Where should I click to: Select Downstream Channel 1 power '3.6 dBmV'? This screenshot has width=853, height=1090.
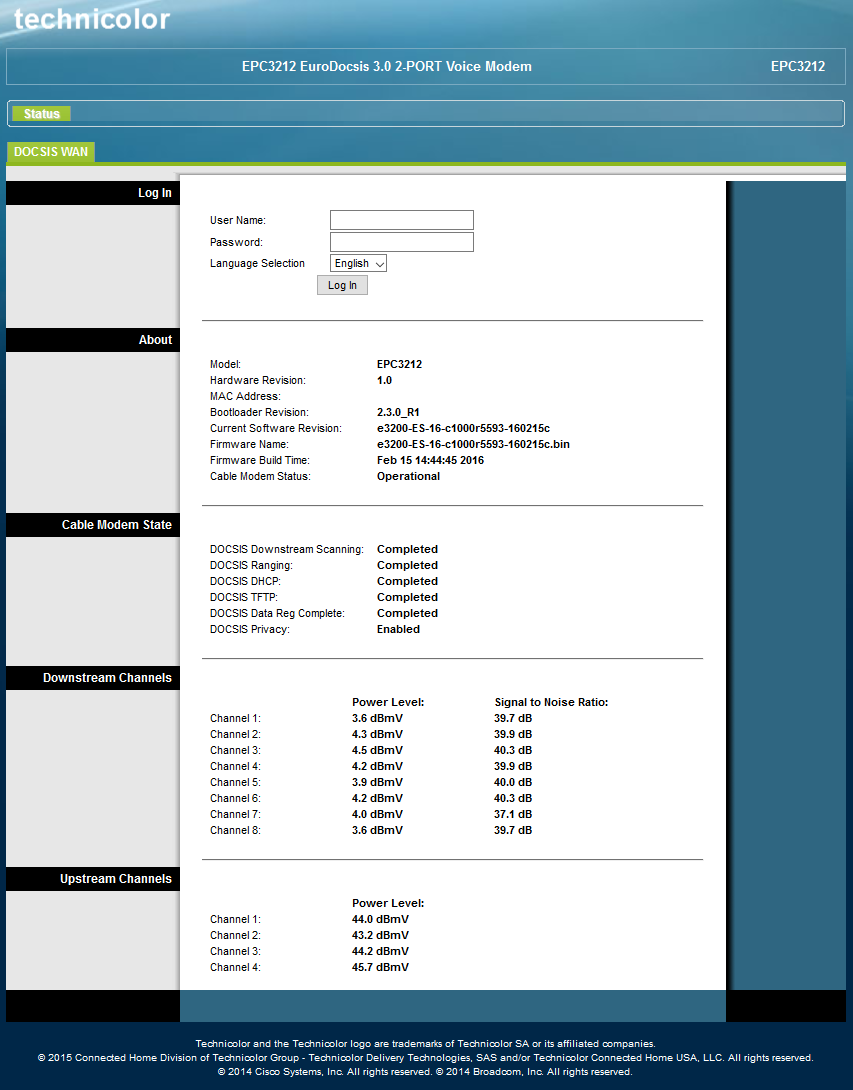(x=377, y=718)
